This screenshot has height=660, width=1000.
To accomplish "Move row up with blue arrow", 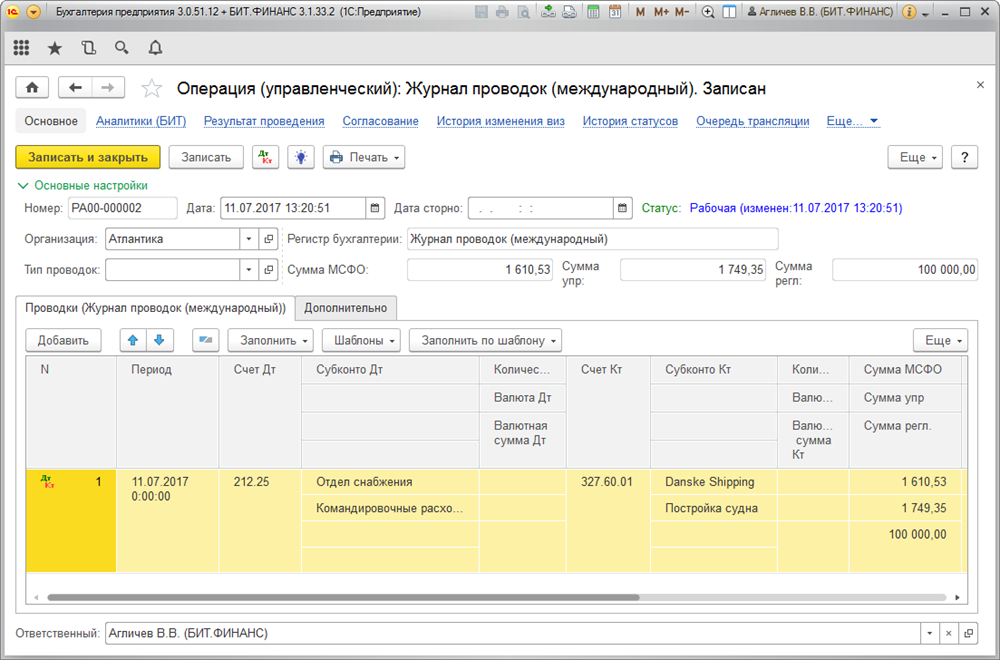I will click(x=133, y=340).
